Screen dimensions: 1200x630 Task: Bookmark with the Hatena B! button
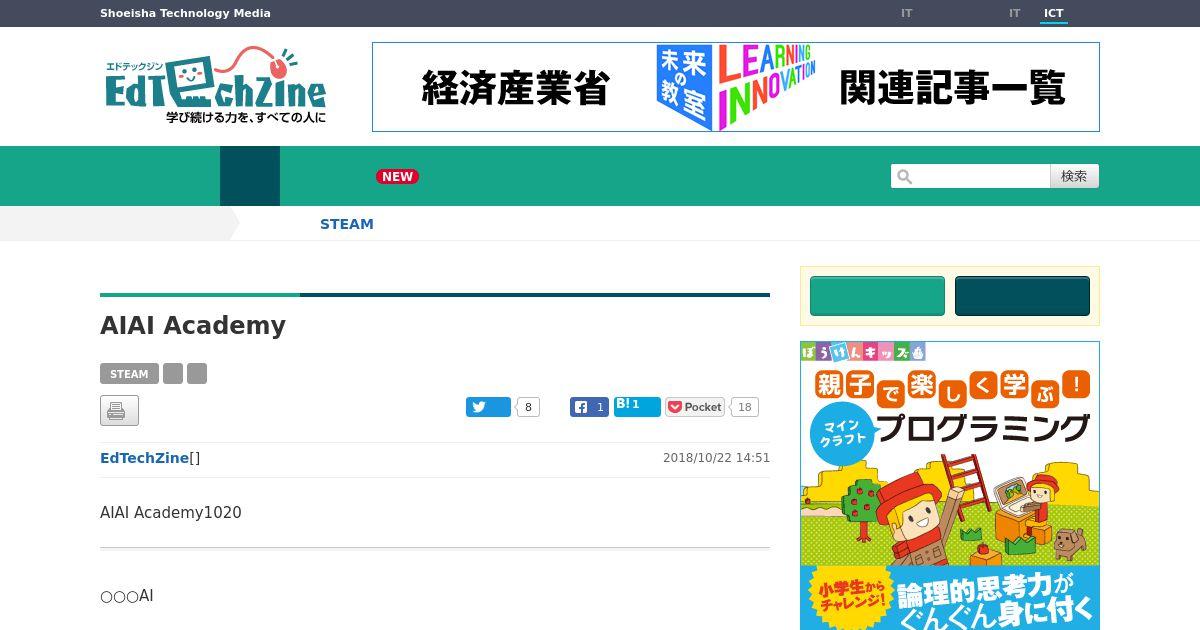[x=637, y=406]
